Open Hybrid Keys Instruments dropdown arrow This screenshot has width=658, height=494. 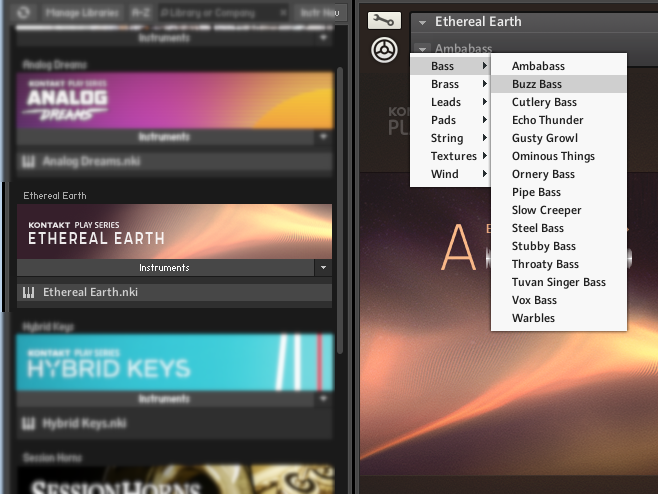[x=323, y=398]
